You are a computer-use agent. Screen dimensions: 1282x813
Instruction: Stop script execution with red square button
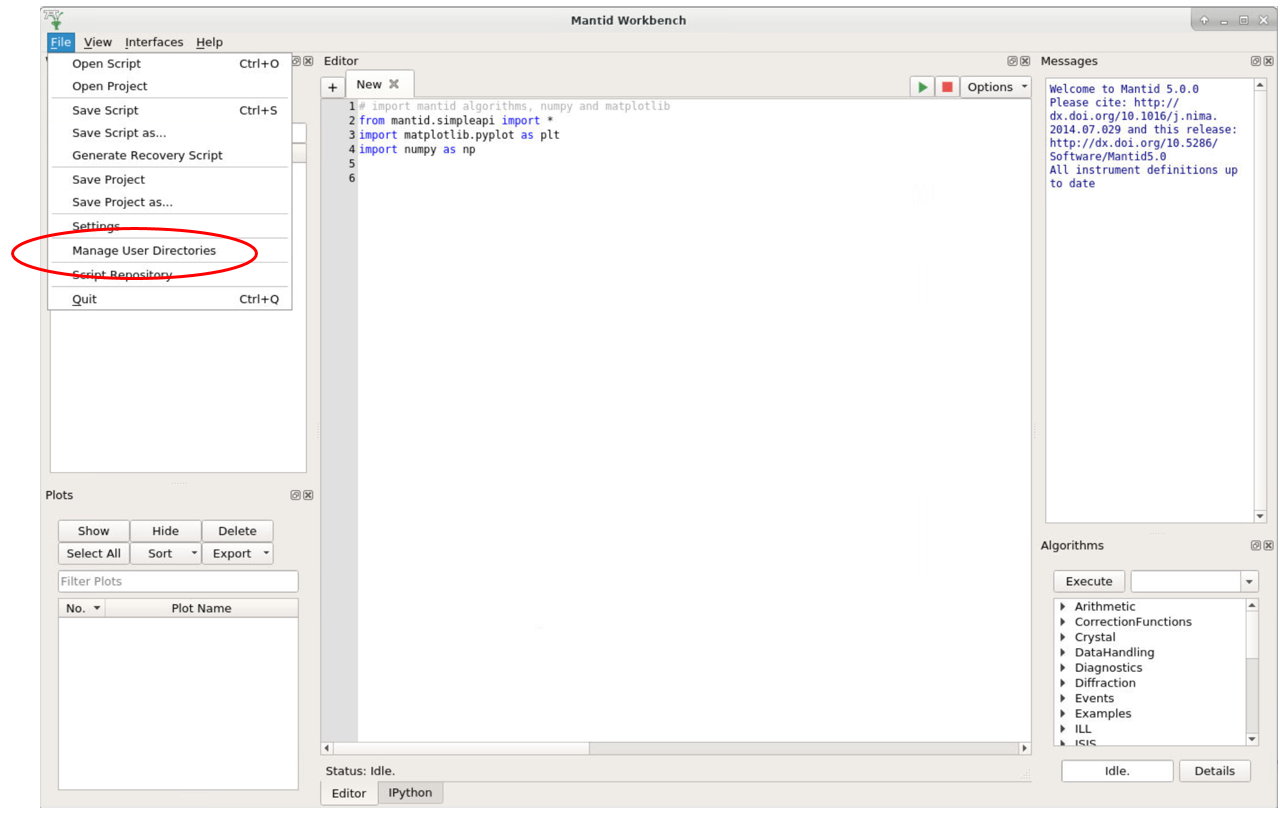pos(947,87)
